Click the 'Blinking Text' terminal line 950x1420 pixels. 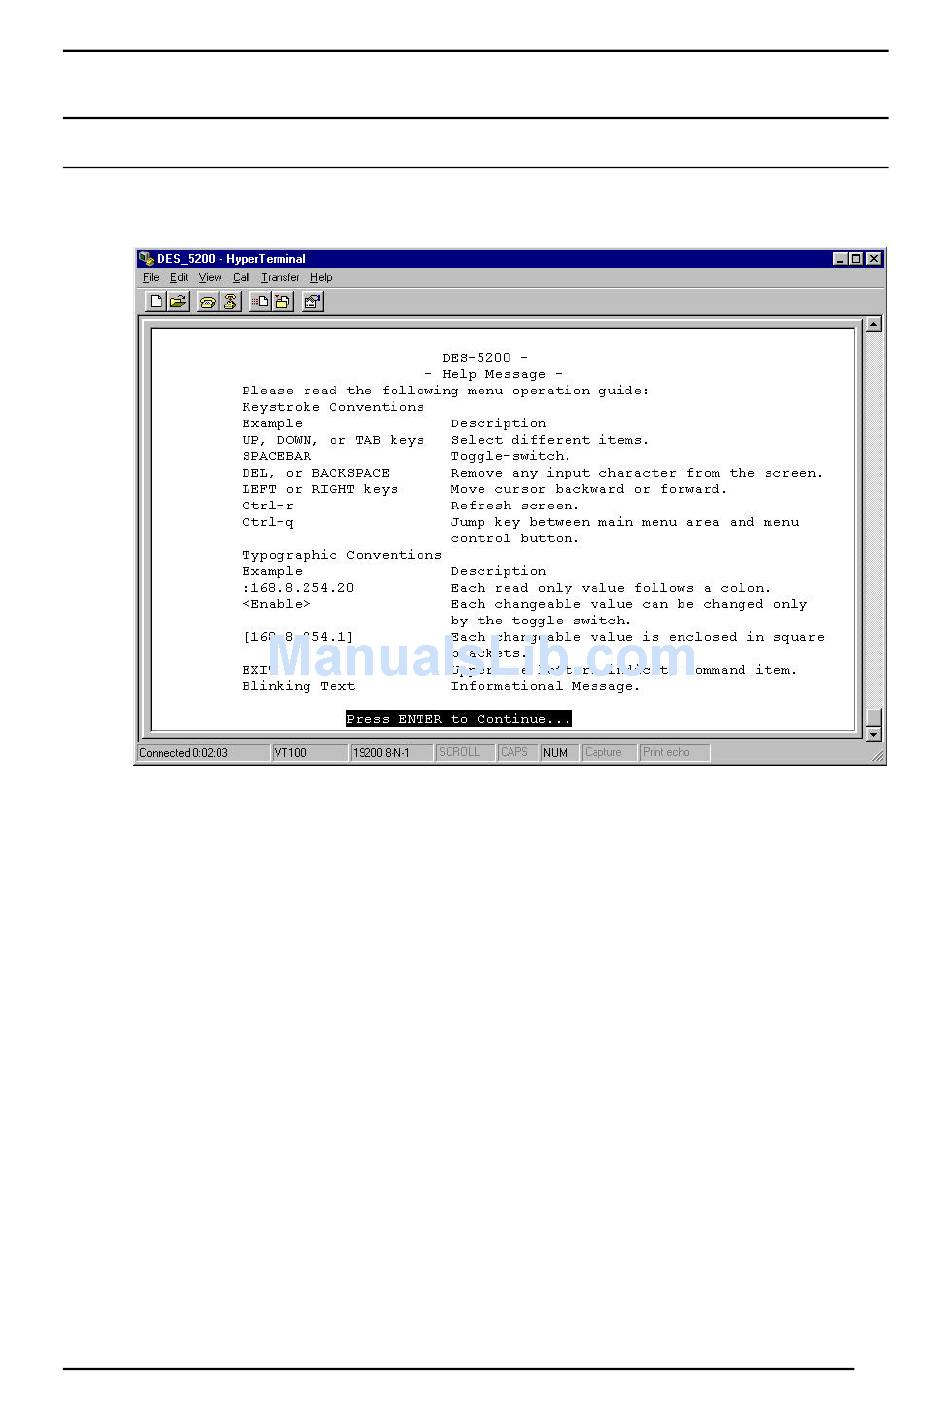click(x=299, y=686)
